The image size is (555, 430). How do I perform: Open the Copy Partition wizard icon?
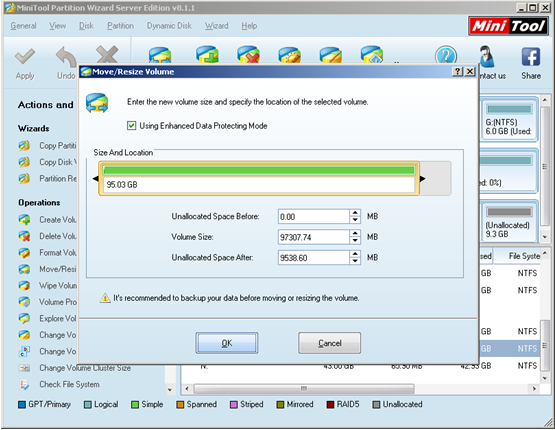[x=24, y=145]
